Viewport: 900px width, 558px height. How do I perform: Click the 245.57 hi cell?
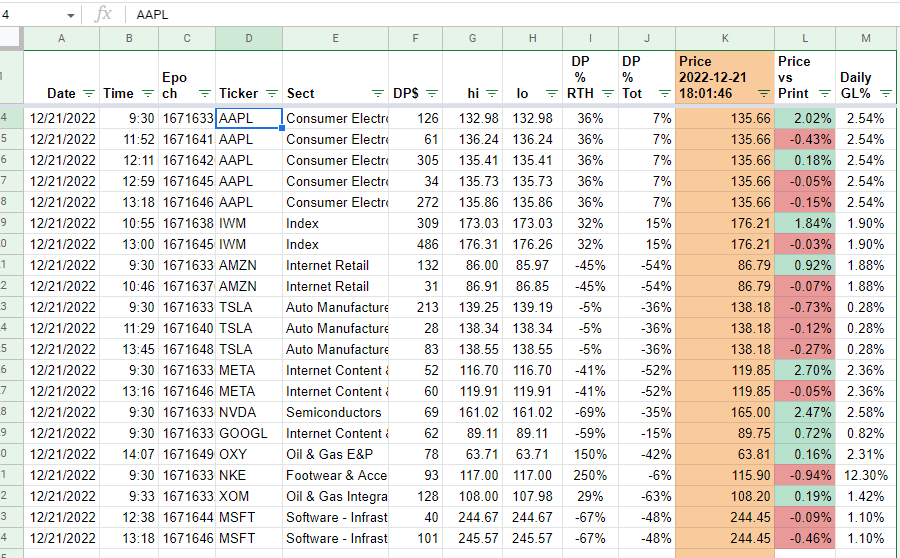coord(472,538)
